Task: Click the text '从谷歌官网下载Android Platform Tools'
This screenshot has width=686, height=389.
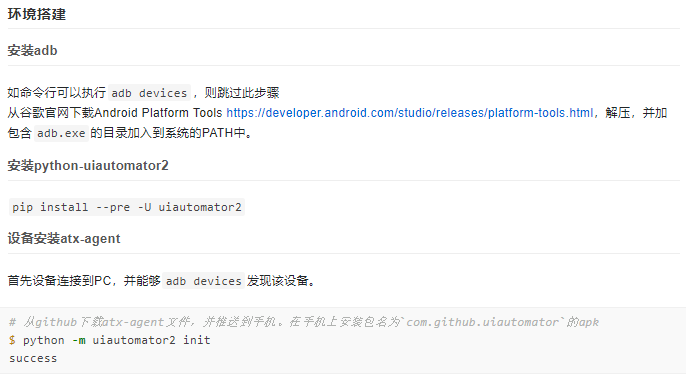Action: (115, 113)
